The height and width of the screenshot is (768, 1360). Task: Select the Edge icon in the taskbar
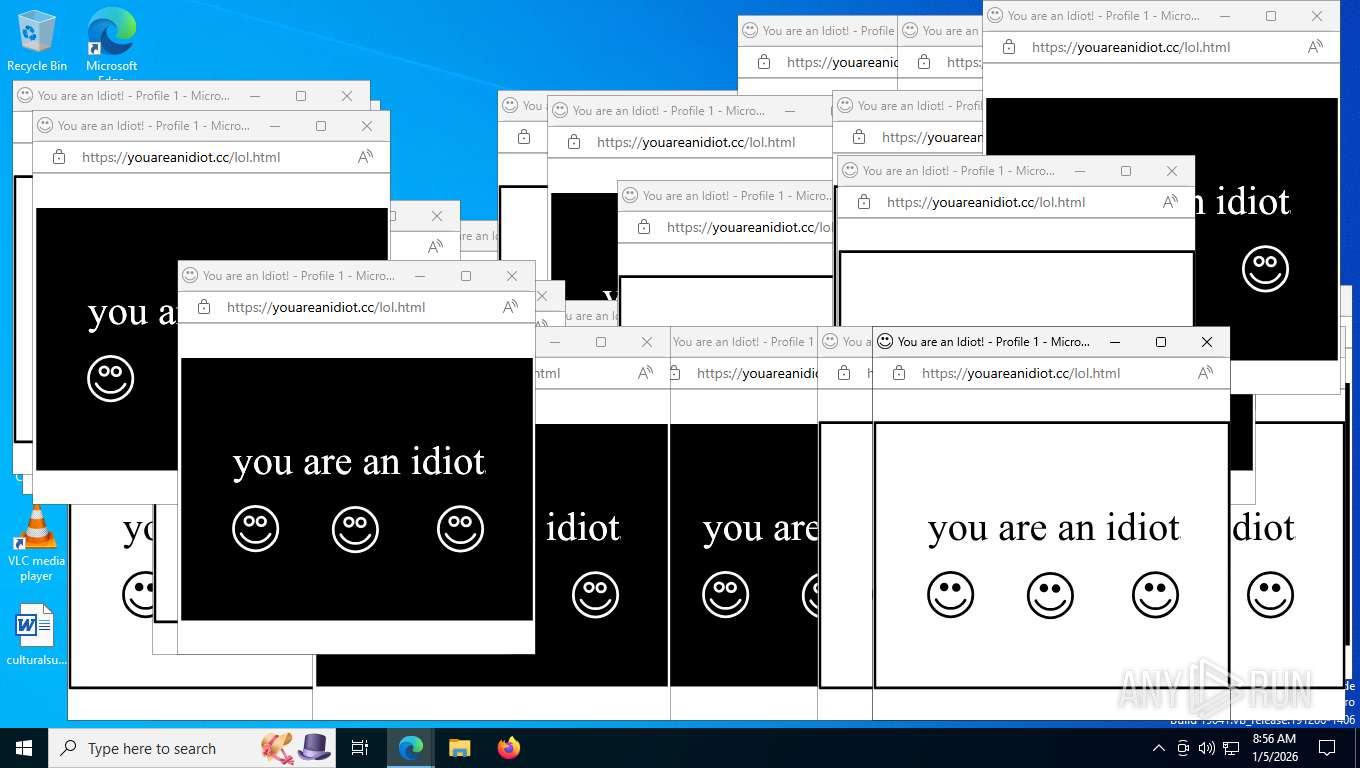pyautogui.click(x=411, y=748)
